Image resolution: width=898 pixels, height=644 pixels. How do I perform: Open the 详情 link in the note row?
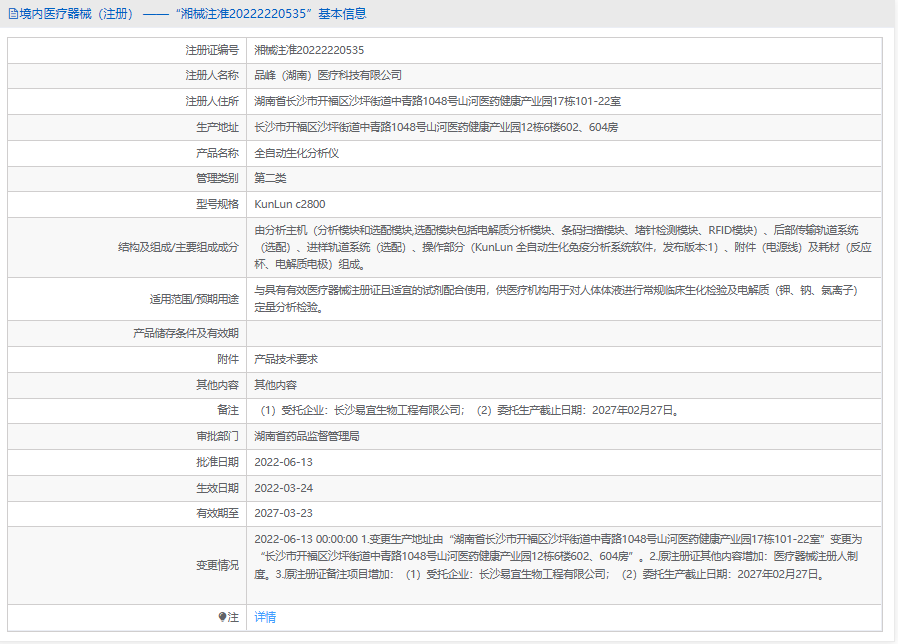[x=265, y=617]
